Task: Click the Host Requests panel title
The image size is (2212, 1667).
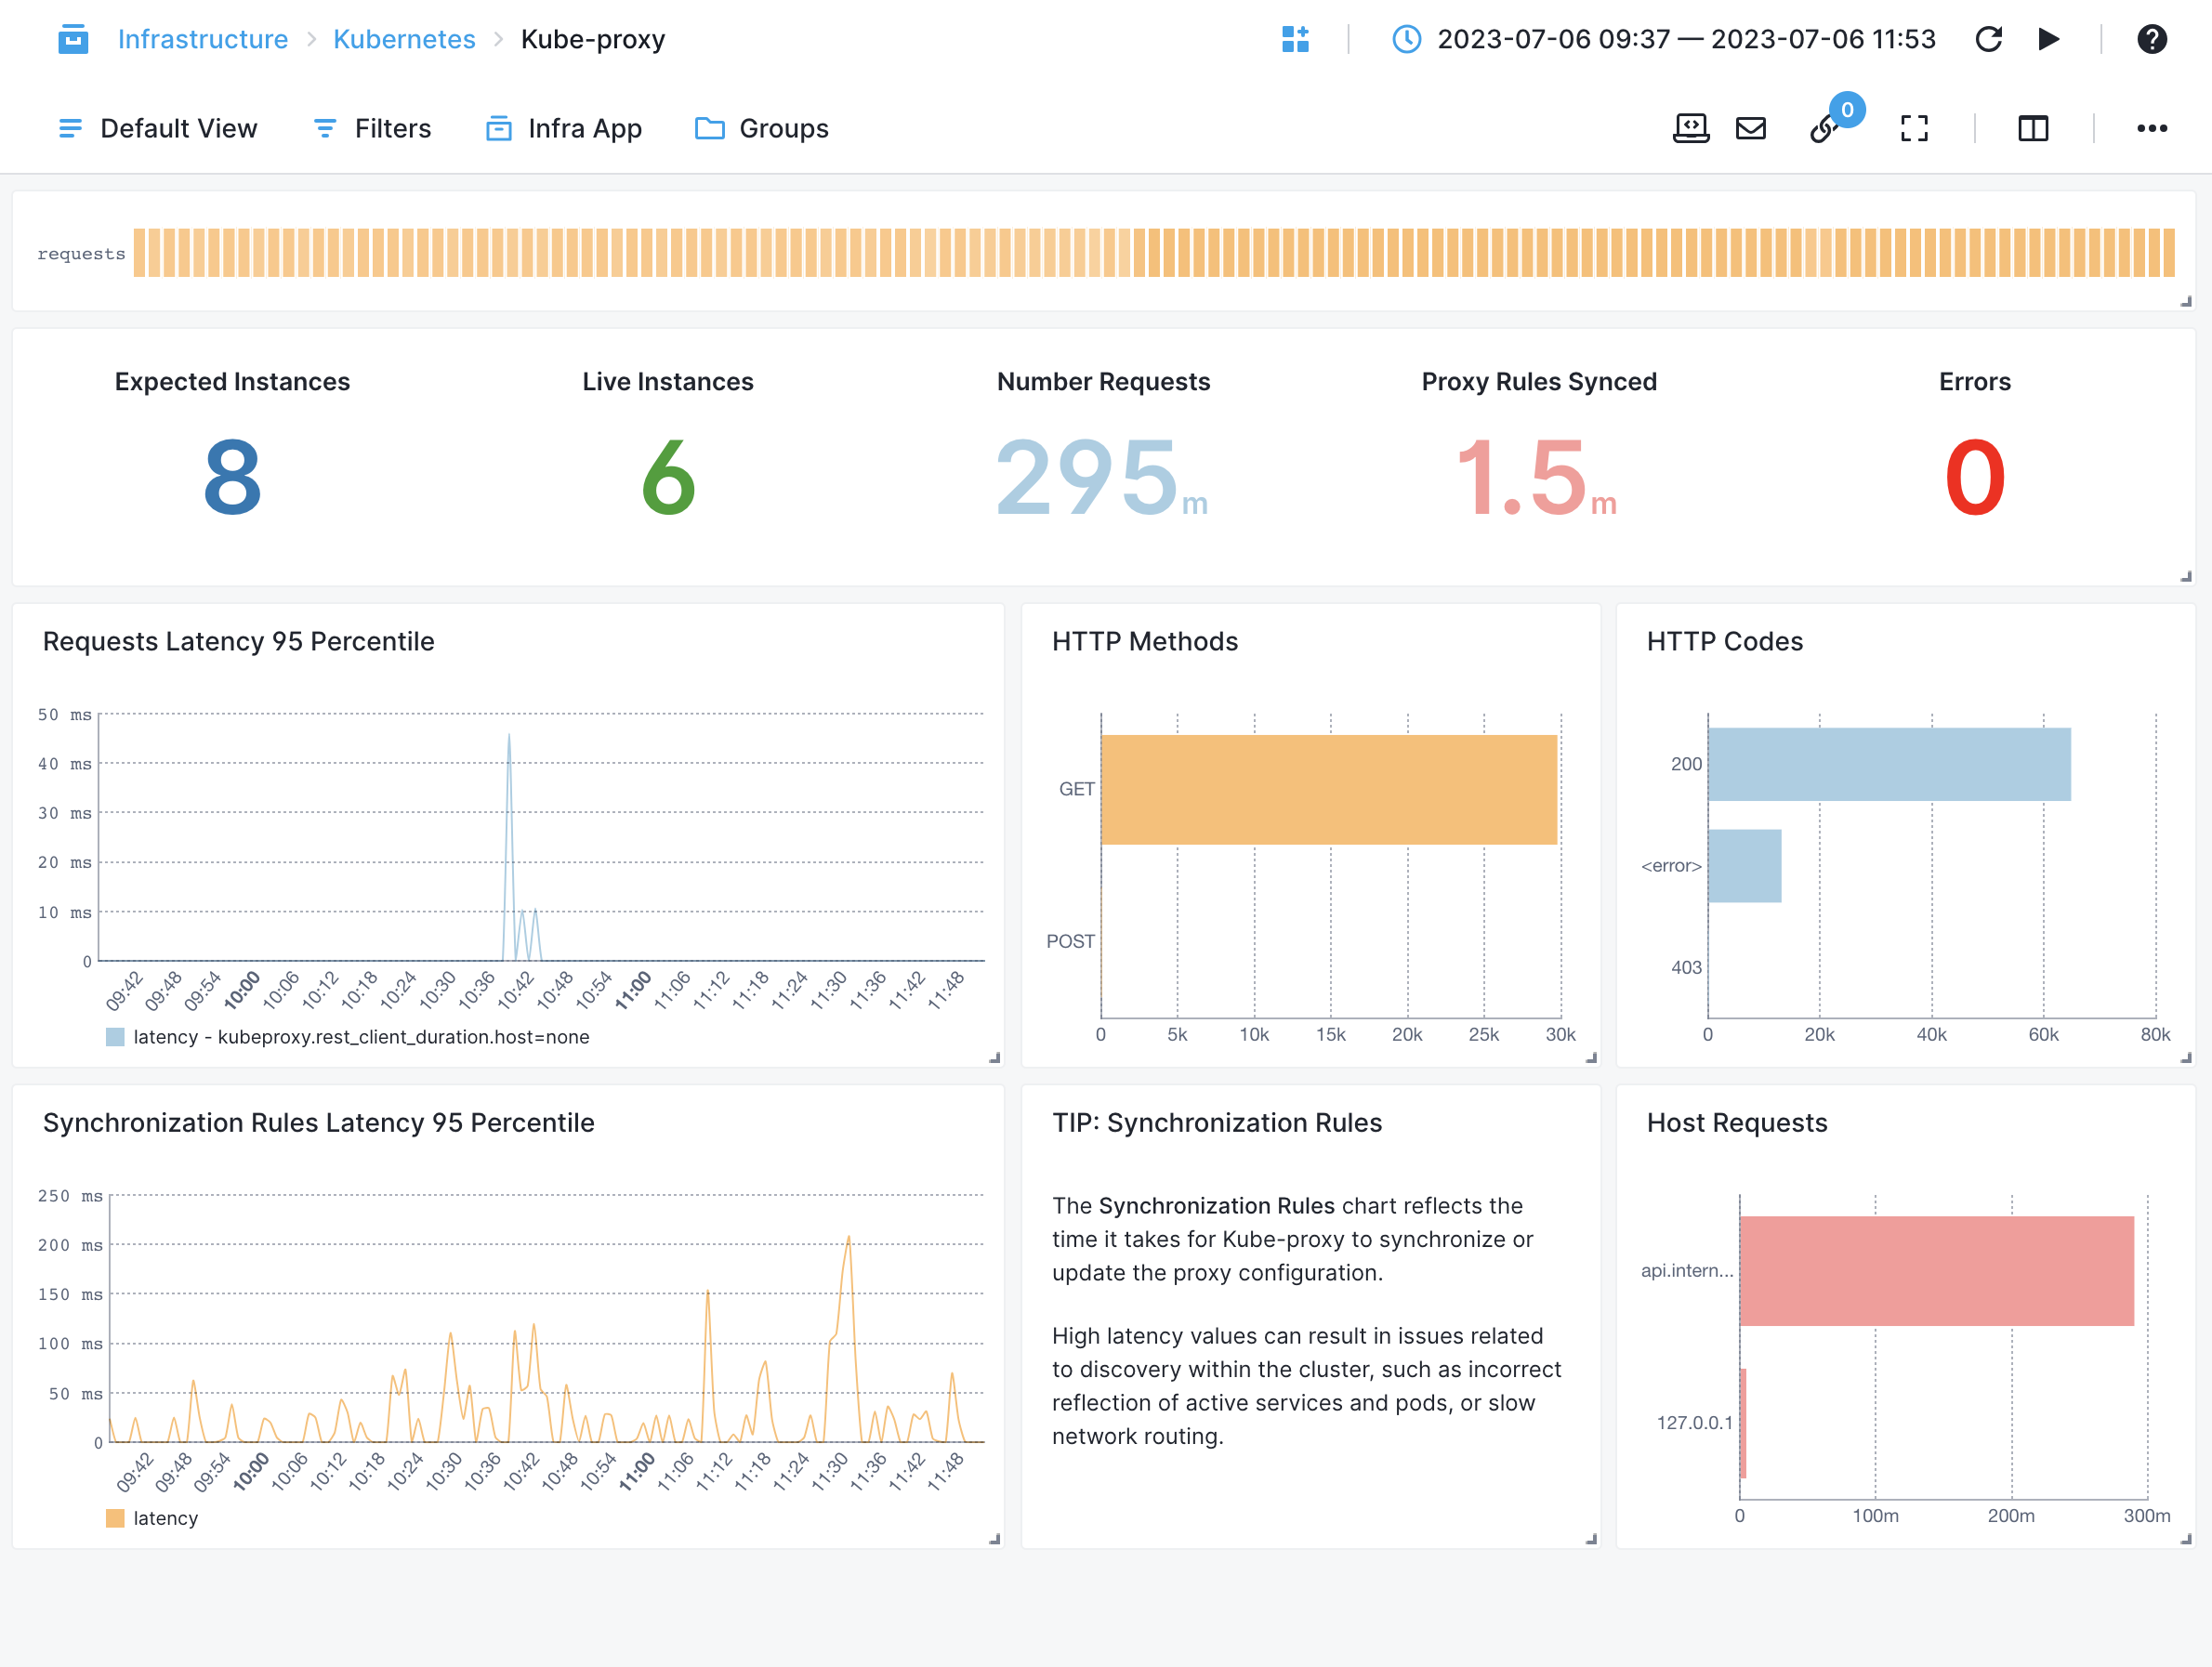Action: 1737,1122
